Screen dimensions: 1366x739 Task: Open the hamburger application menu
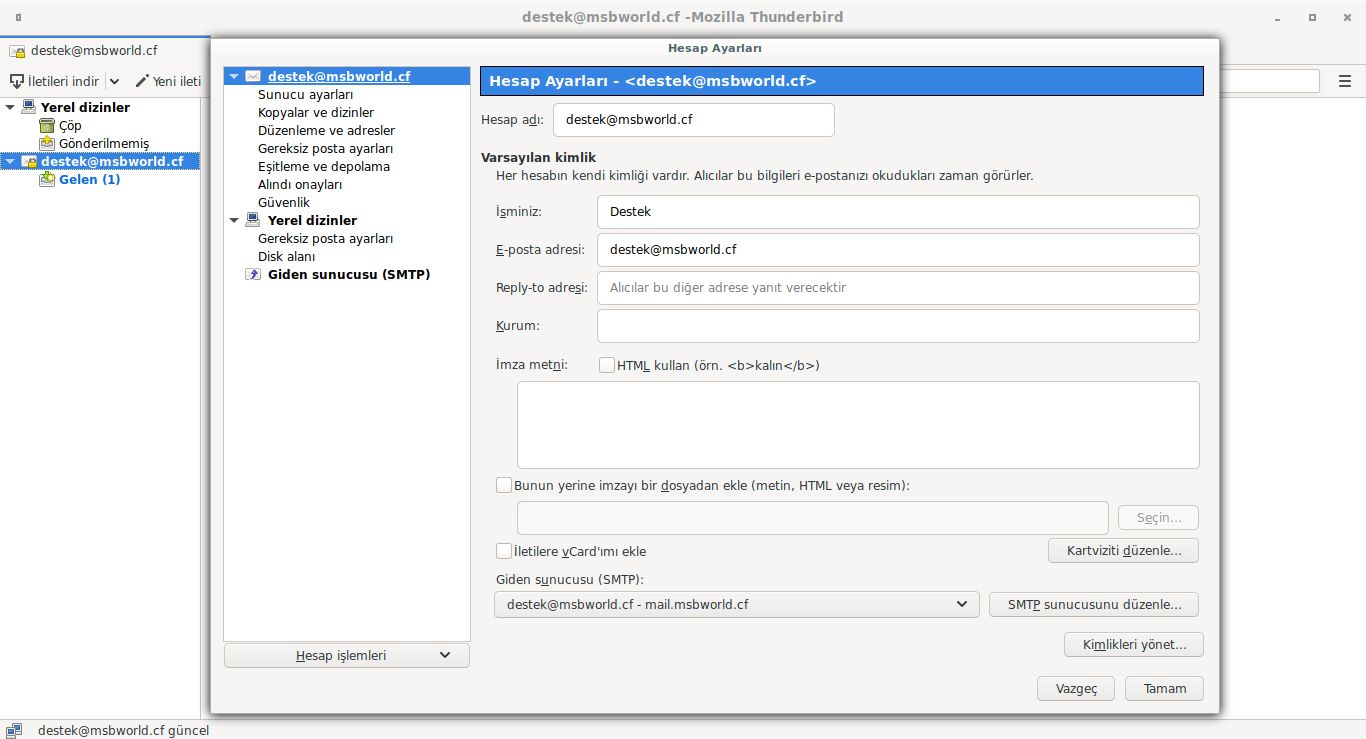point(1345,81)
